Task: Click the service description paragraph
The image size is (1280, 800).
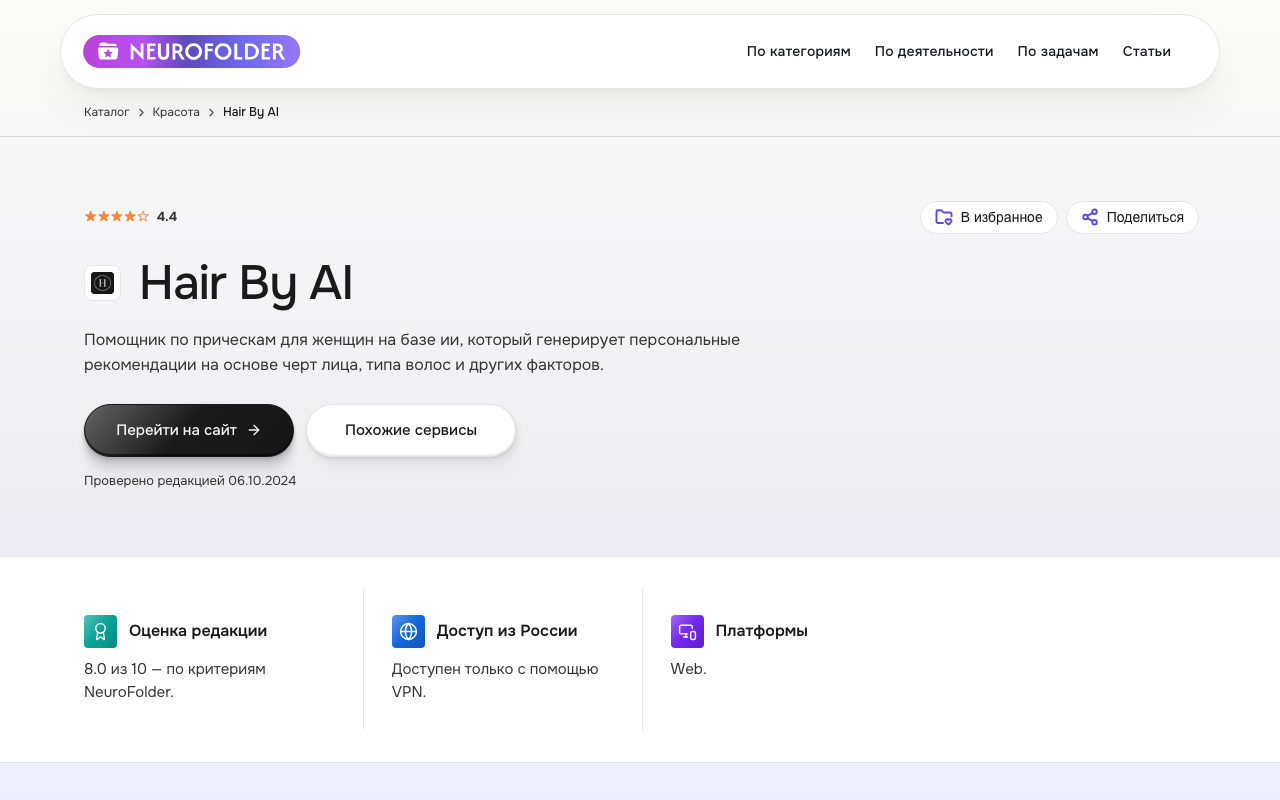Action: click(x=412, y=352)
